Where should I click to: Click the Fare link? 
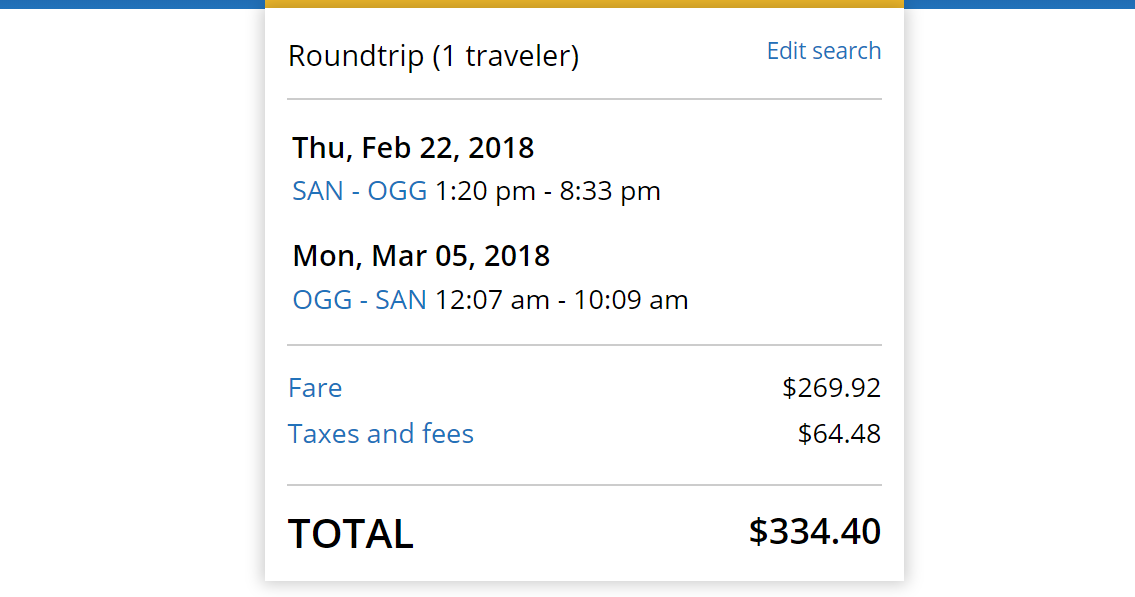click(x=315, y=388)
